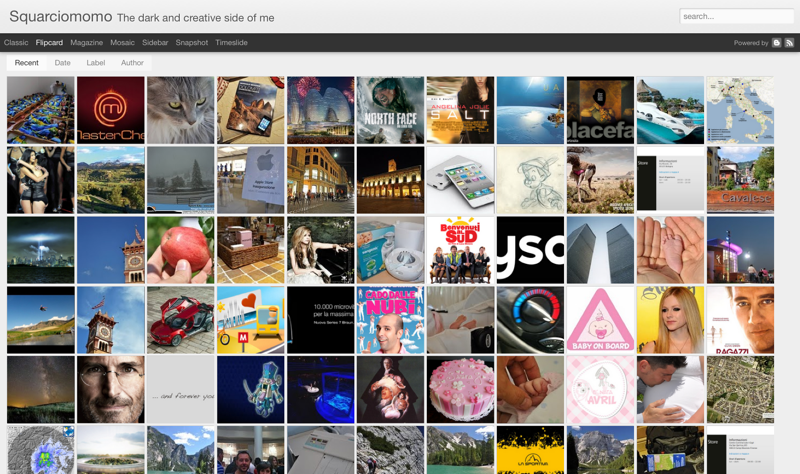
Task: Open the Milky Way night sky thumbnail
Action: click(x=41, y=390)
